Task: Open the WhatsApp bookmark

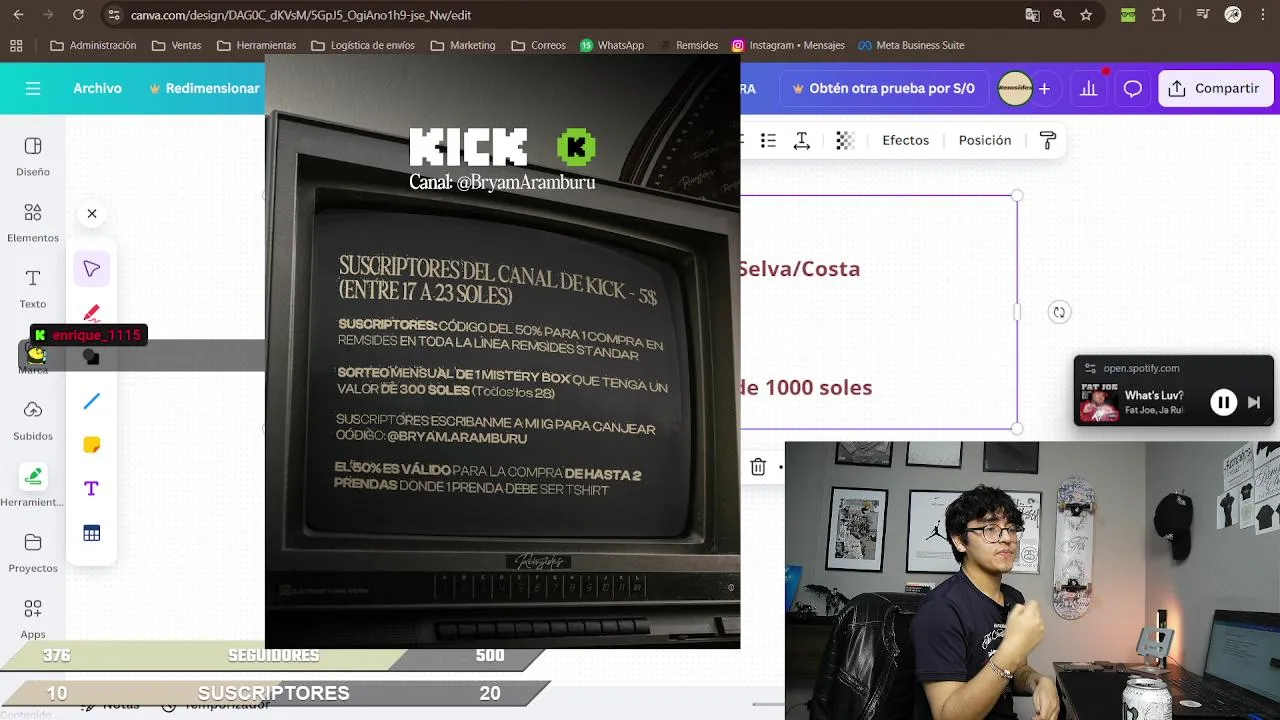Action: pyautogui.click(x=612, y=45)
